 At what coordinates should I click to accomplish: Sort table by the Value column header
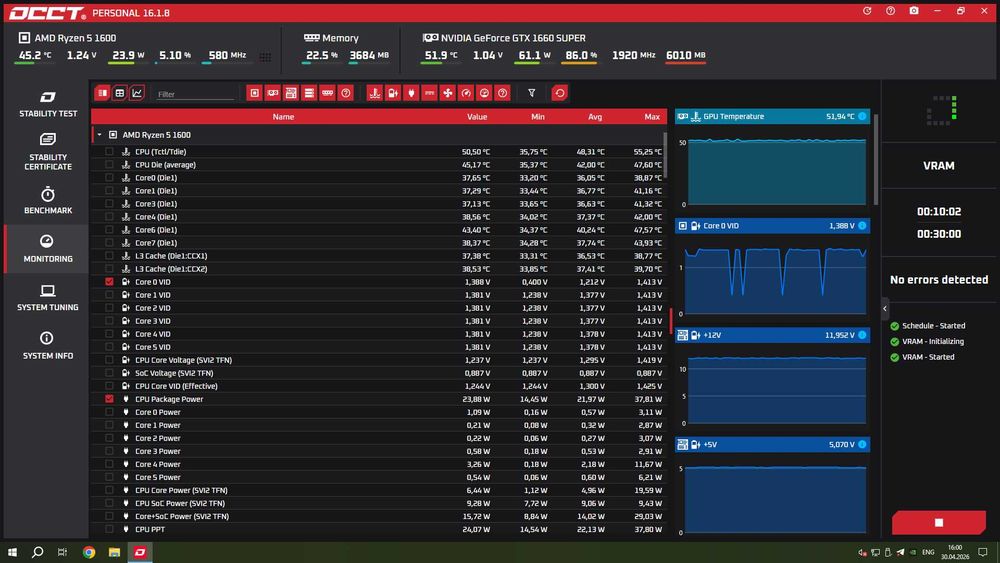tap(476, 117)
